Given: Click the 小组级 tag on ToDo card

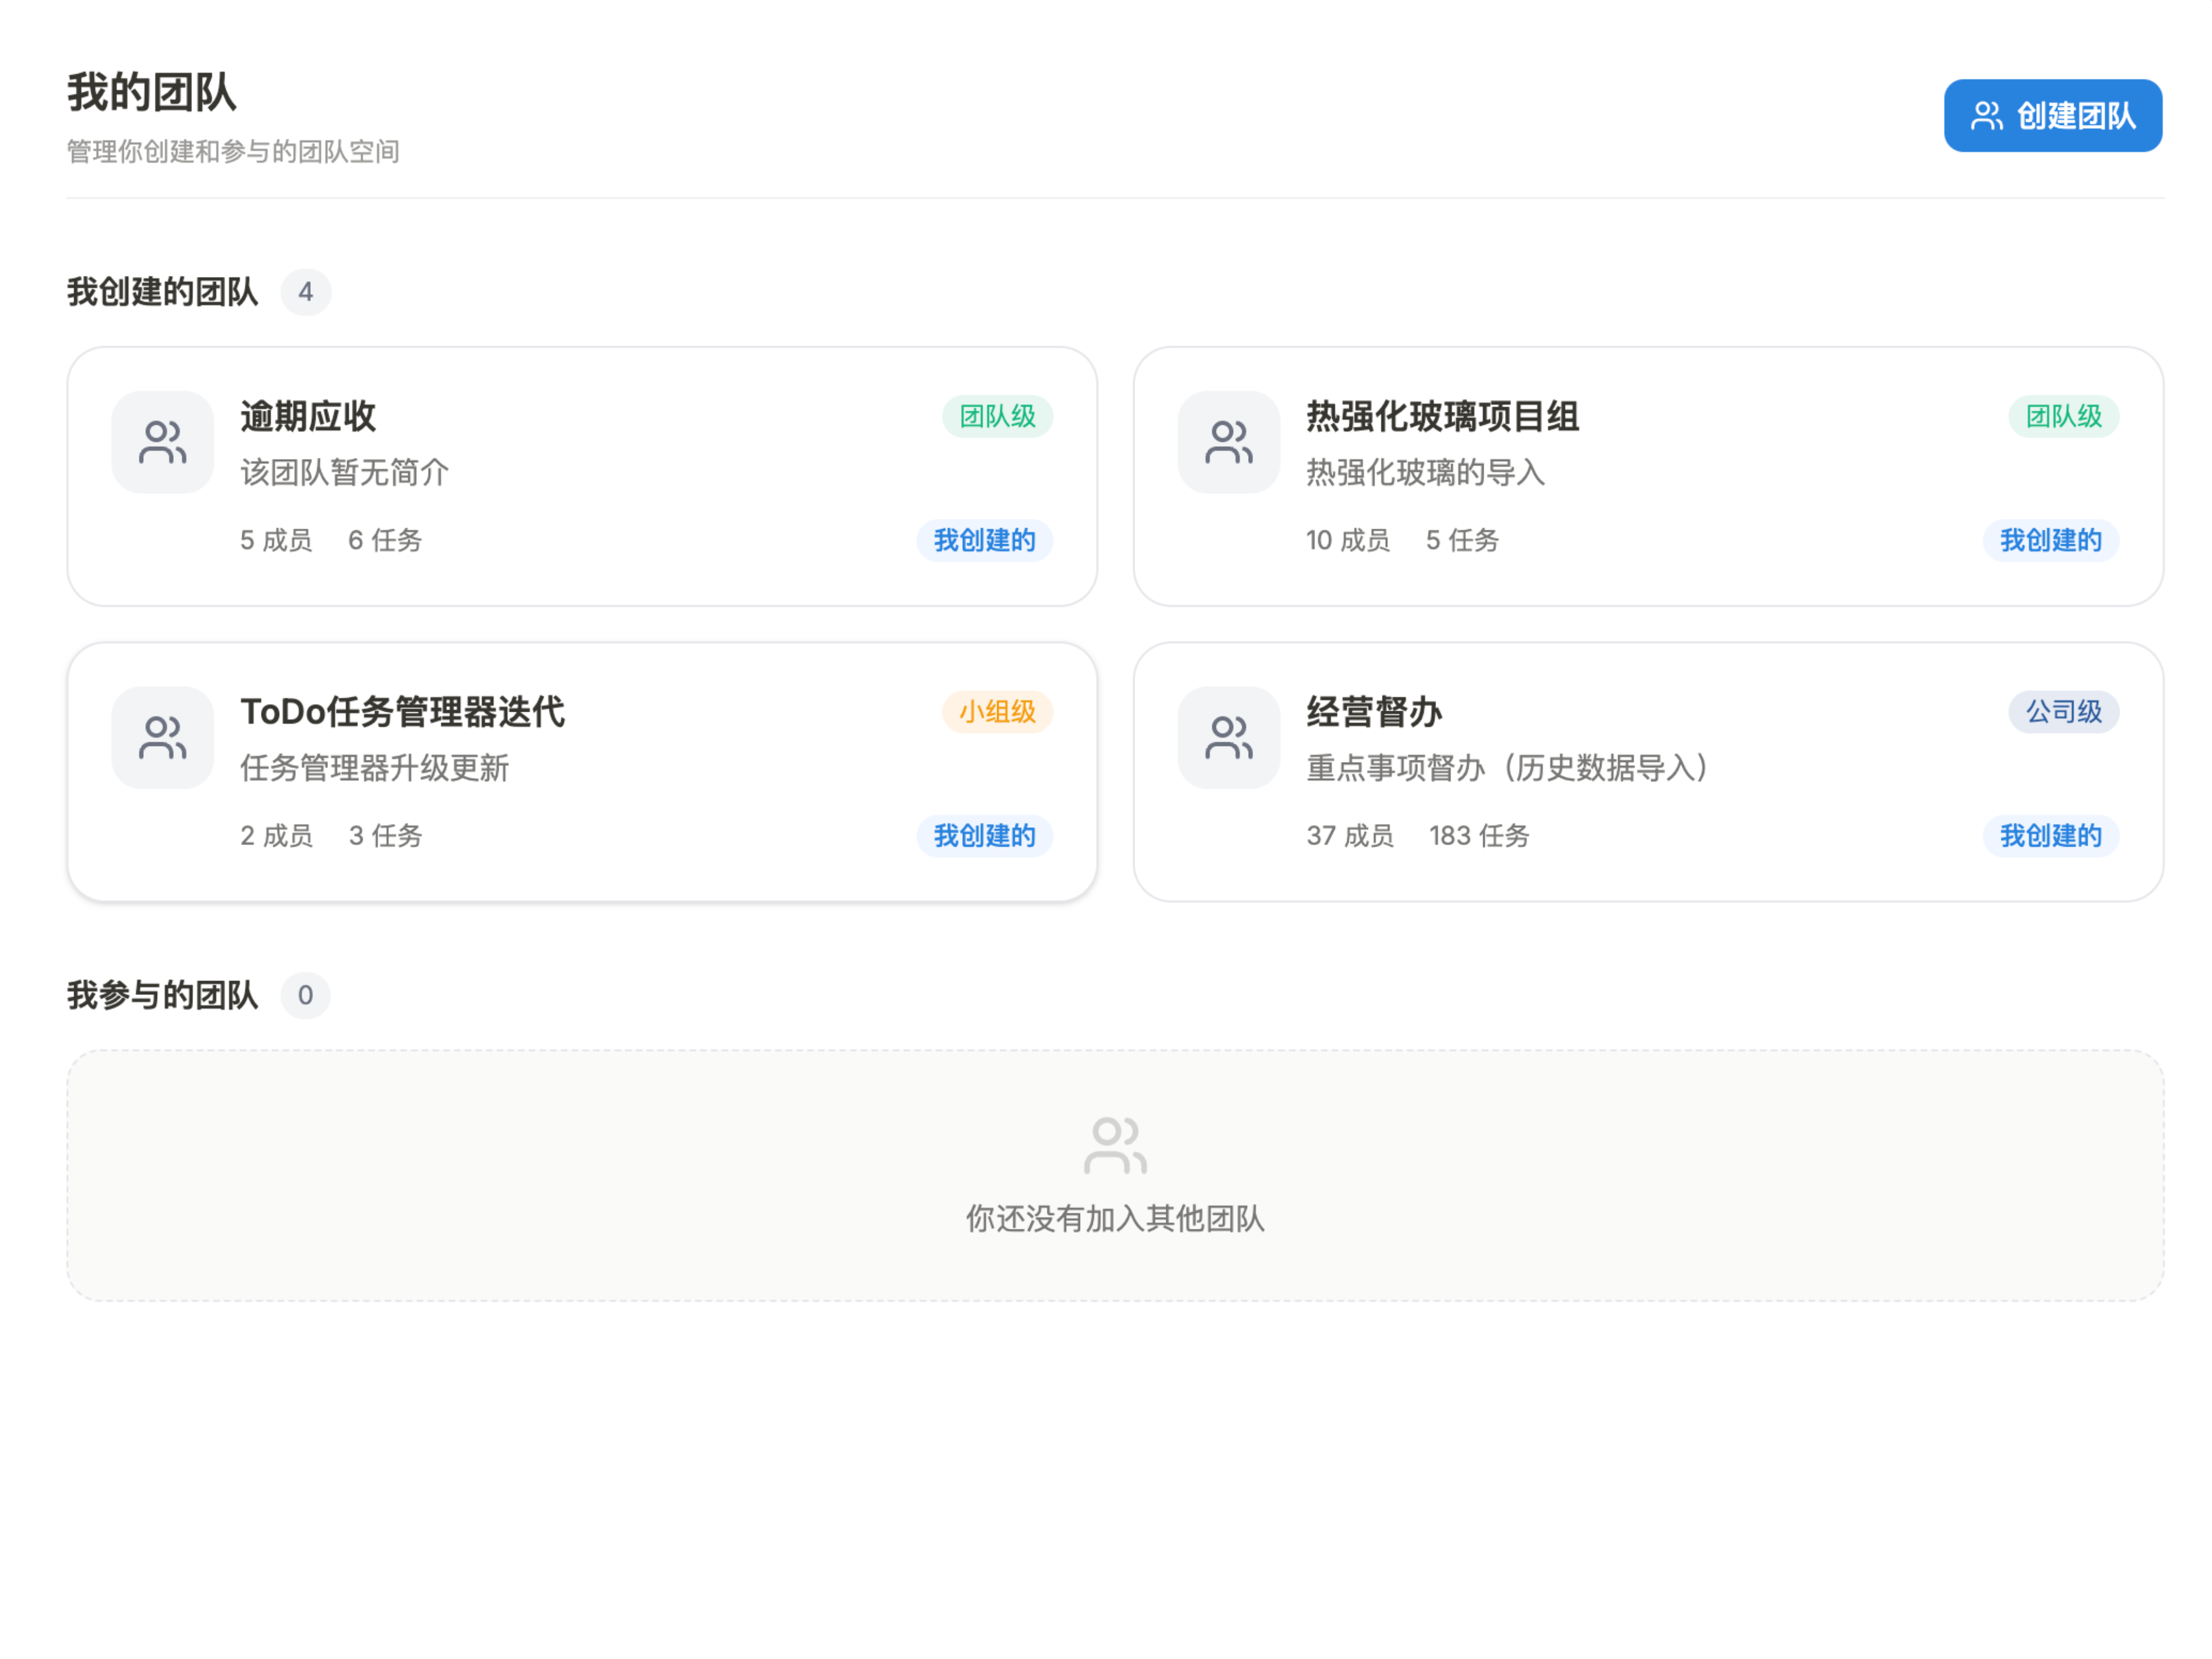Looking at the screenshot, I should coord(997,712).
